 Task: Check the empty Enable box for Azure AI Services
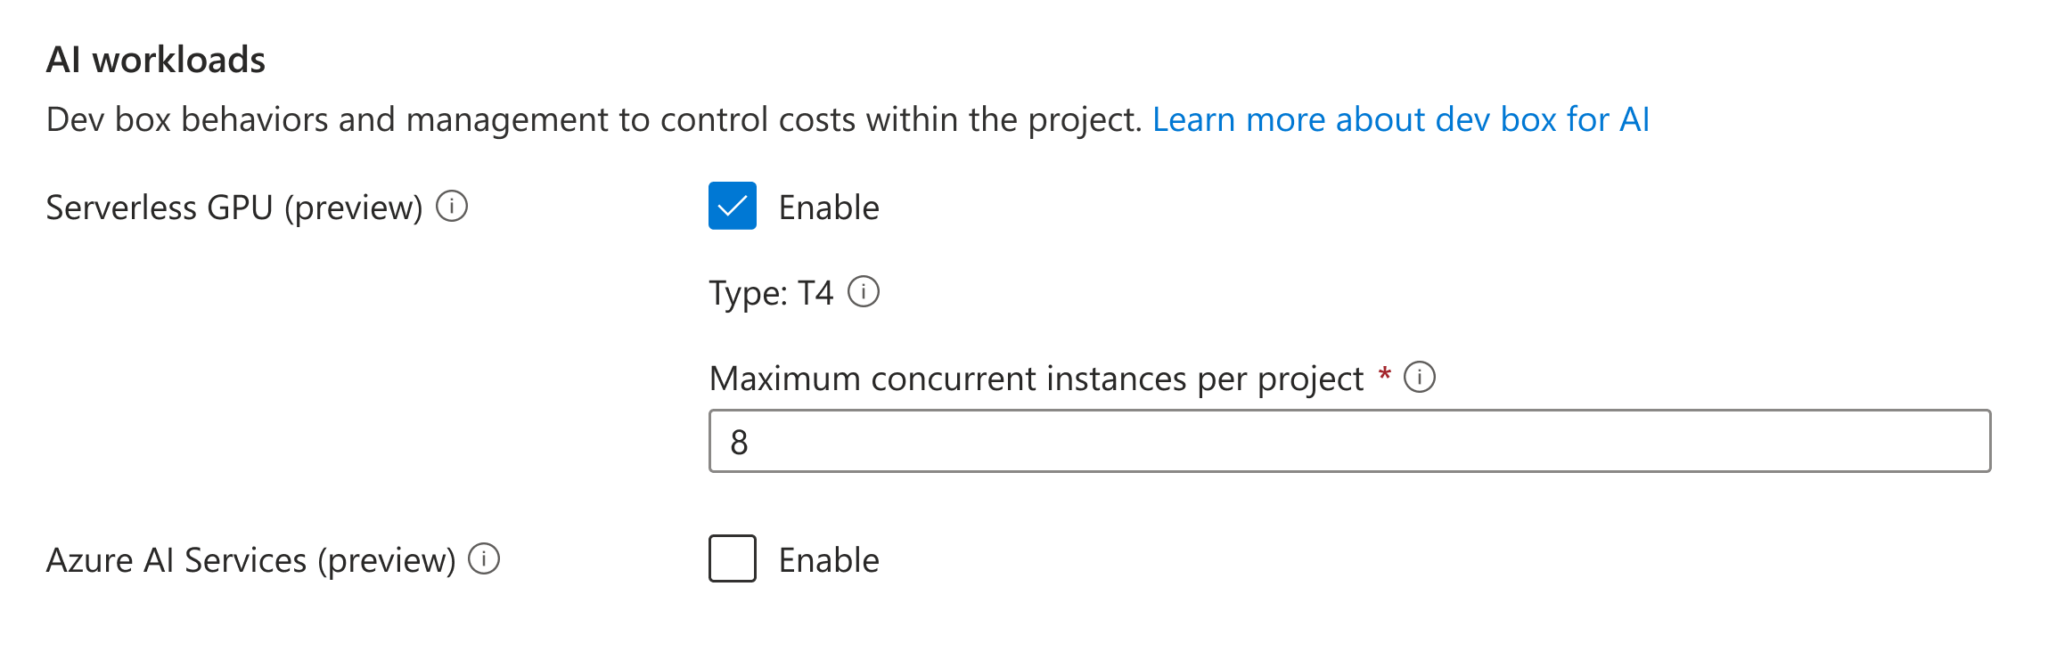(x=731, y=560)
